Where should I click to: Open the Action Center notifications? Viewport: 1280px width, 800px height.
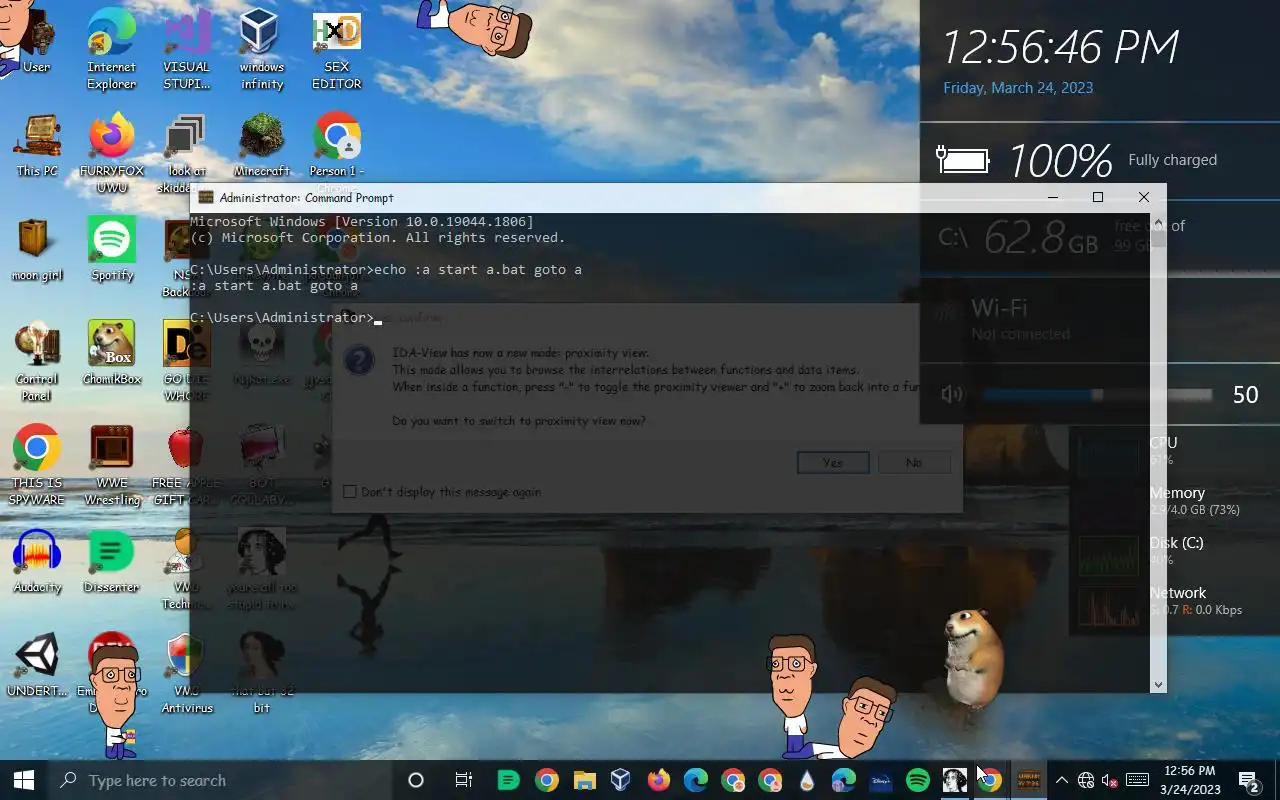(x=1248, y=780)
